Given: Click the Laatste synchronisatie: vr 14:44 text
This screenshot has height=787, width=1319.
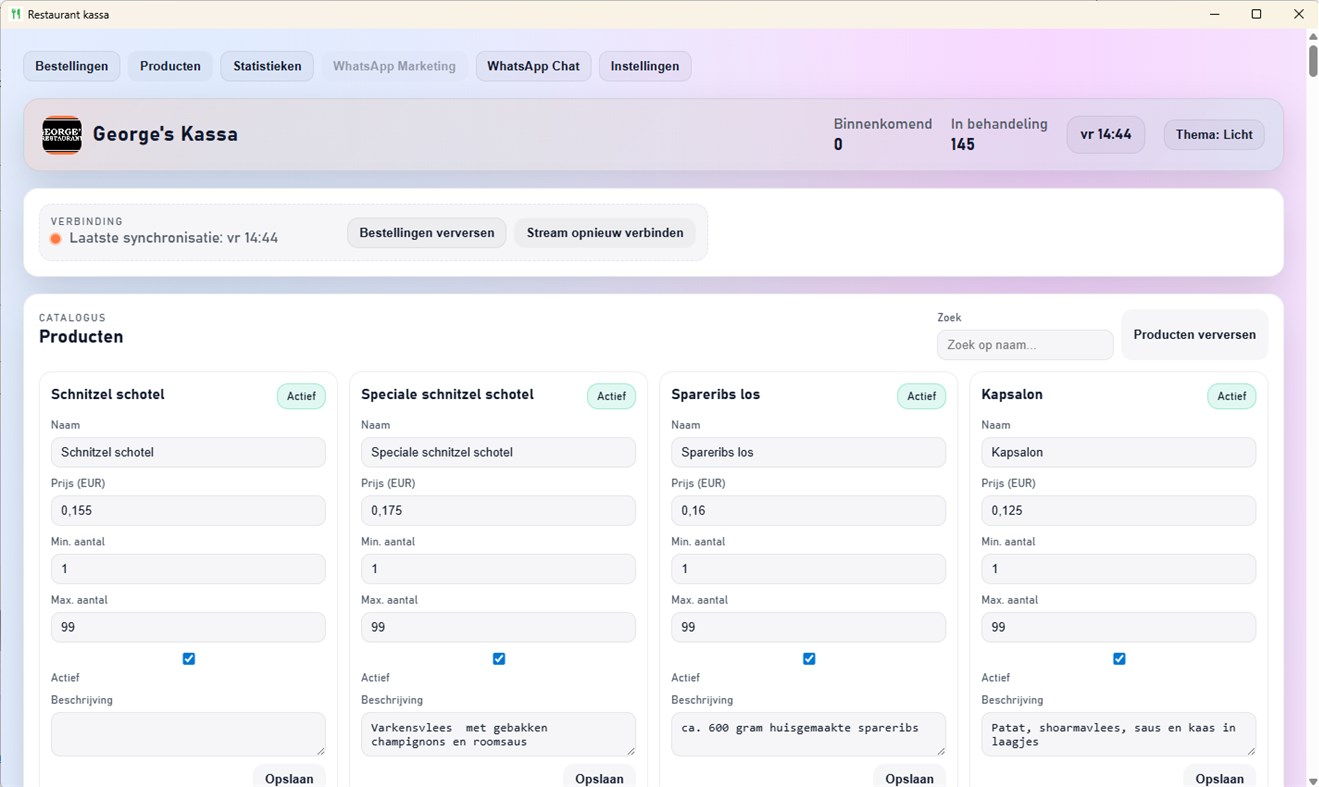Looking at the screenshot, I should pos(174,238).
